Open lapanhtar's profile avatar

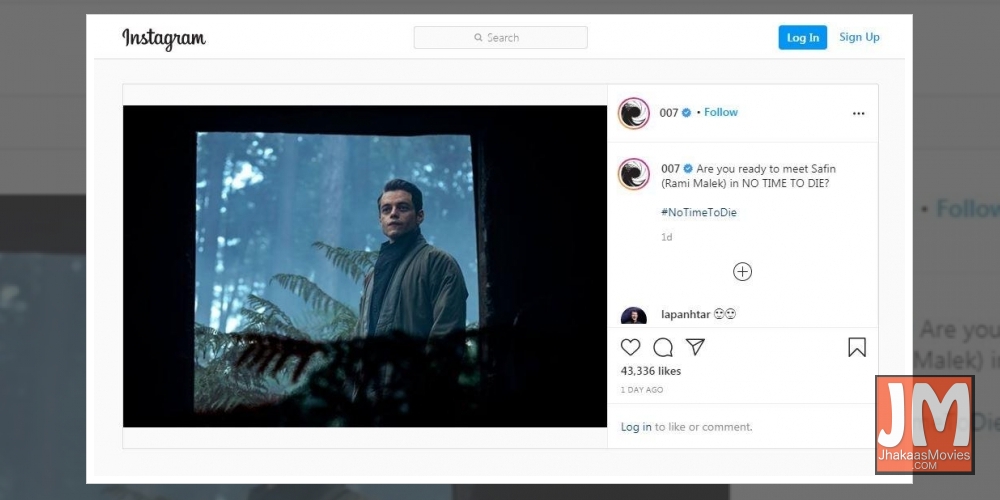click(x=634, y=317)
